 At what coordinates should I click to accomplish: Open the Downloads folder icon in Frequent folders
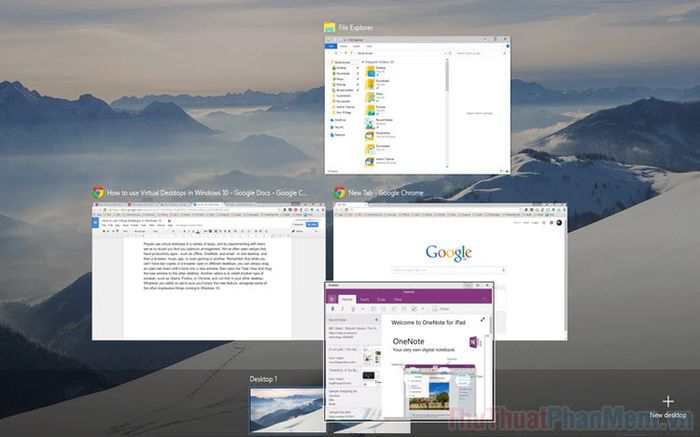click(370, 84)
